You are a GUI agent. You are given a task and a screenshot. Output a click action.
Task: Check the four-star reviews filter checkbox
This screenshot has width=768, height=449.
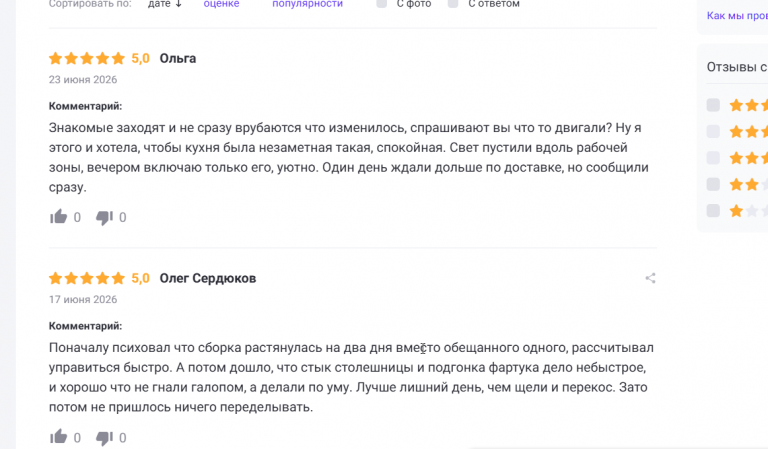tap(713, 131)
